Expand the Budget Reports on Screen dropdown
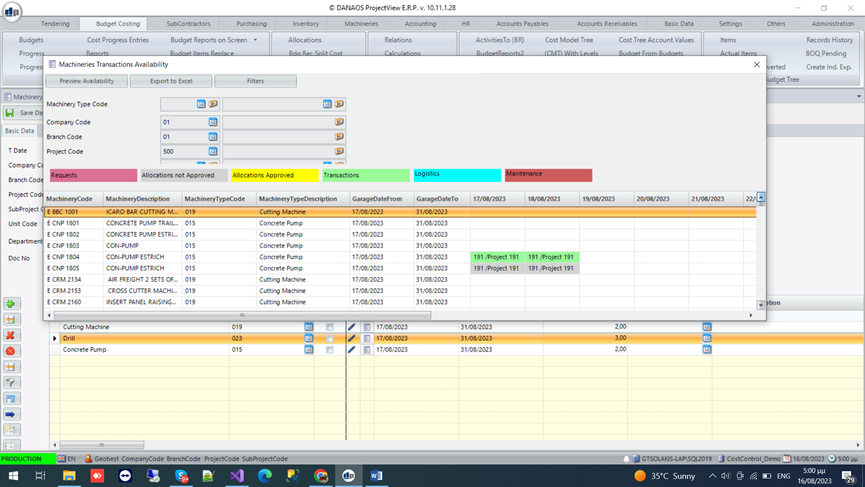The image size is (865, 487). click(255, 40)
